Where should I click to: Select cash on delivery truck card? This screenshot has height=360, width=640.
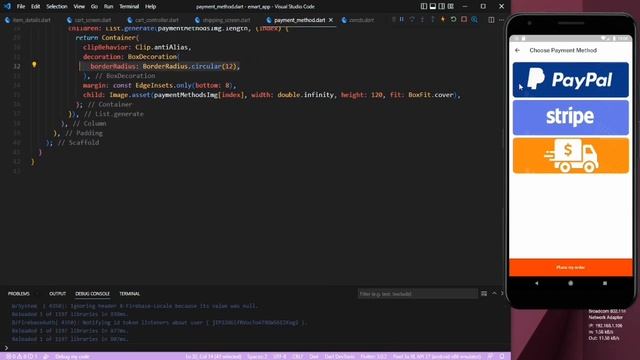tap(571, 156)
